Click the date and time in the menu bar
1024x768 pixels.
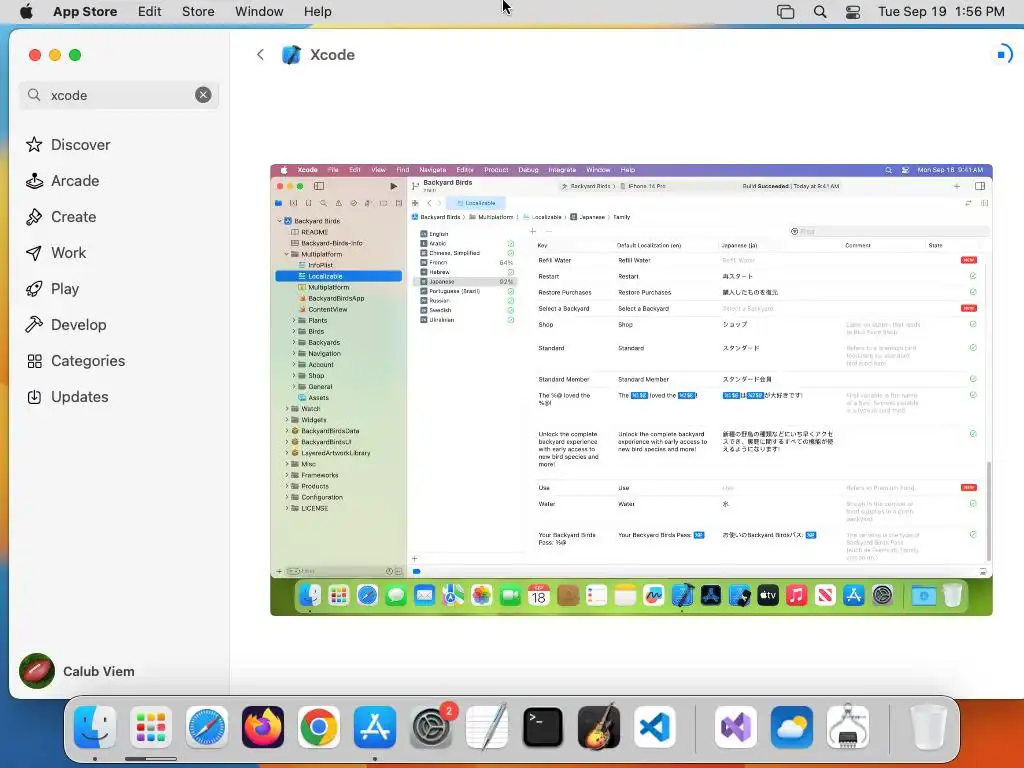tap(941, 11)
